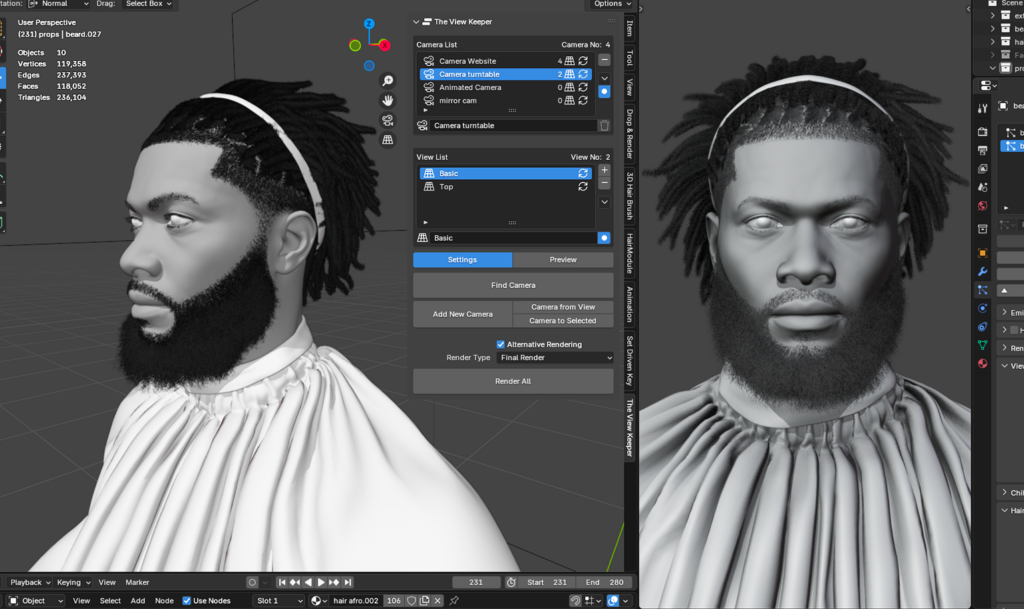
Task: Click the blue Z axis on navigation gizmo
Action: pyautogui.click(x=369, y=23)
